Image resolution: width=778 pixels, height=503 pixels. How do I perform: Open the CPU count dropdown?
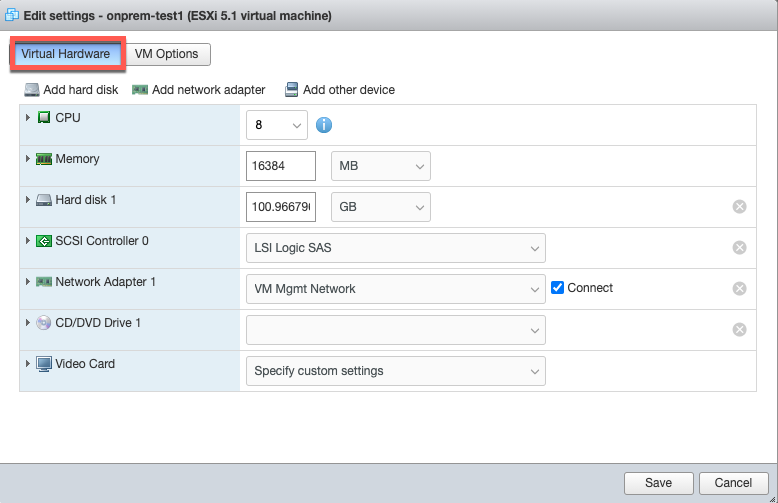tap(277, 125)
